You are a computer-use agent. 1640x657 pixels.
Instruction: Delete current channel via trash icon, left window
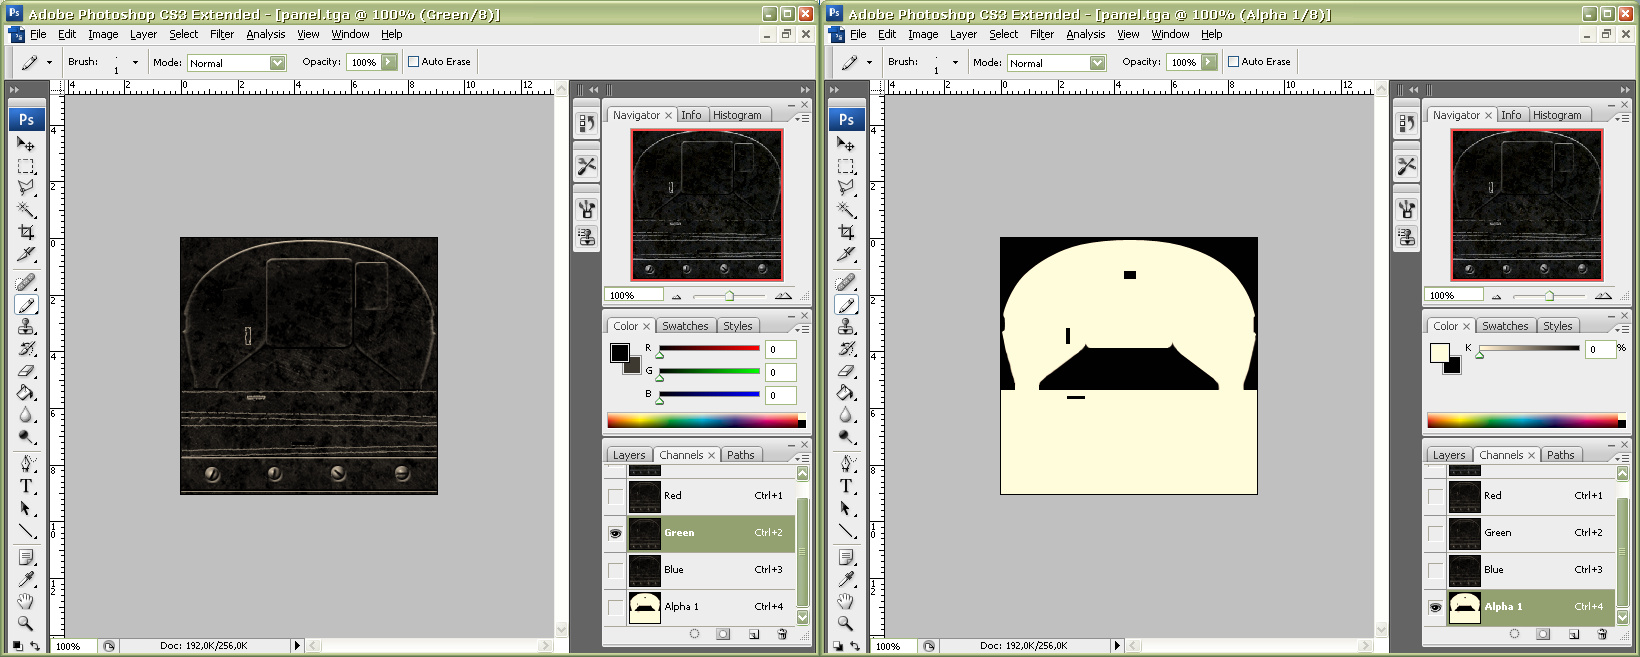782,634
